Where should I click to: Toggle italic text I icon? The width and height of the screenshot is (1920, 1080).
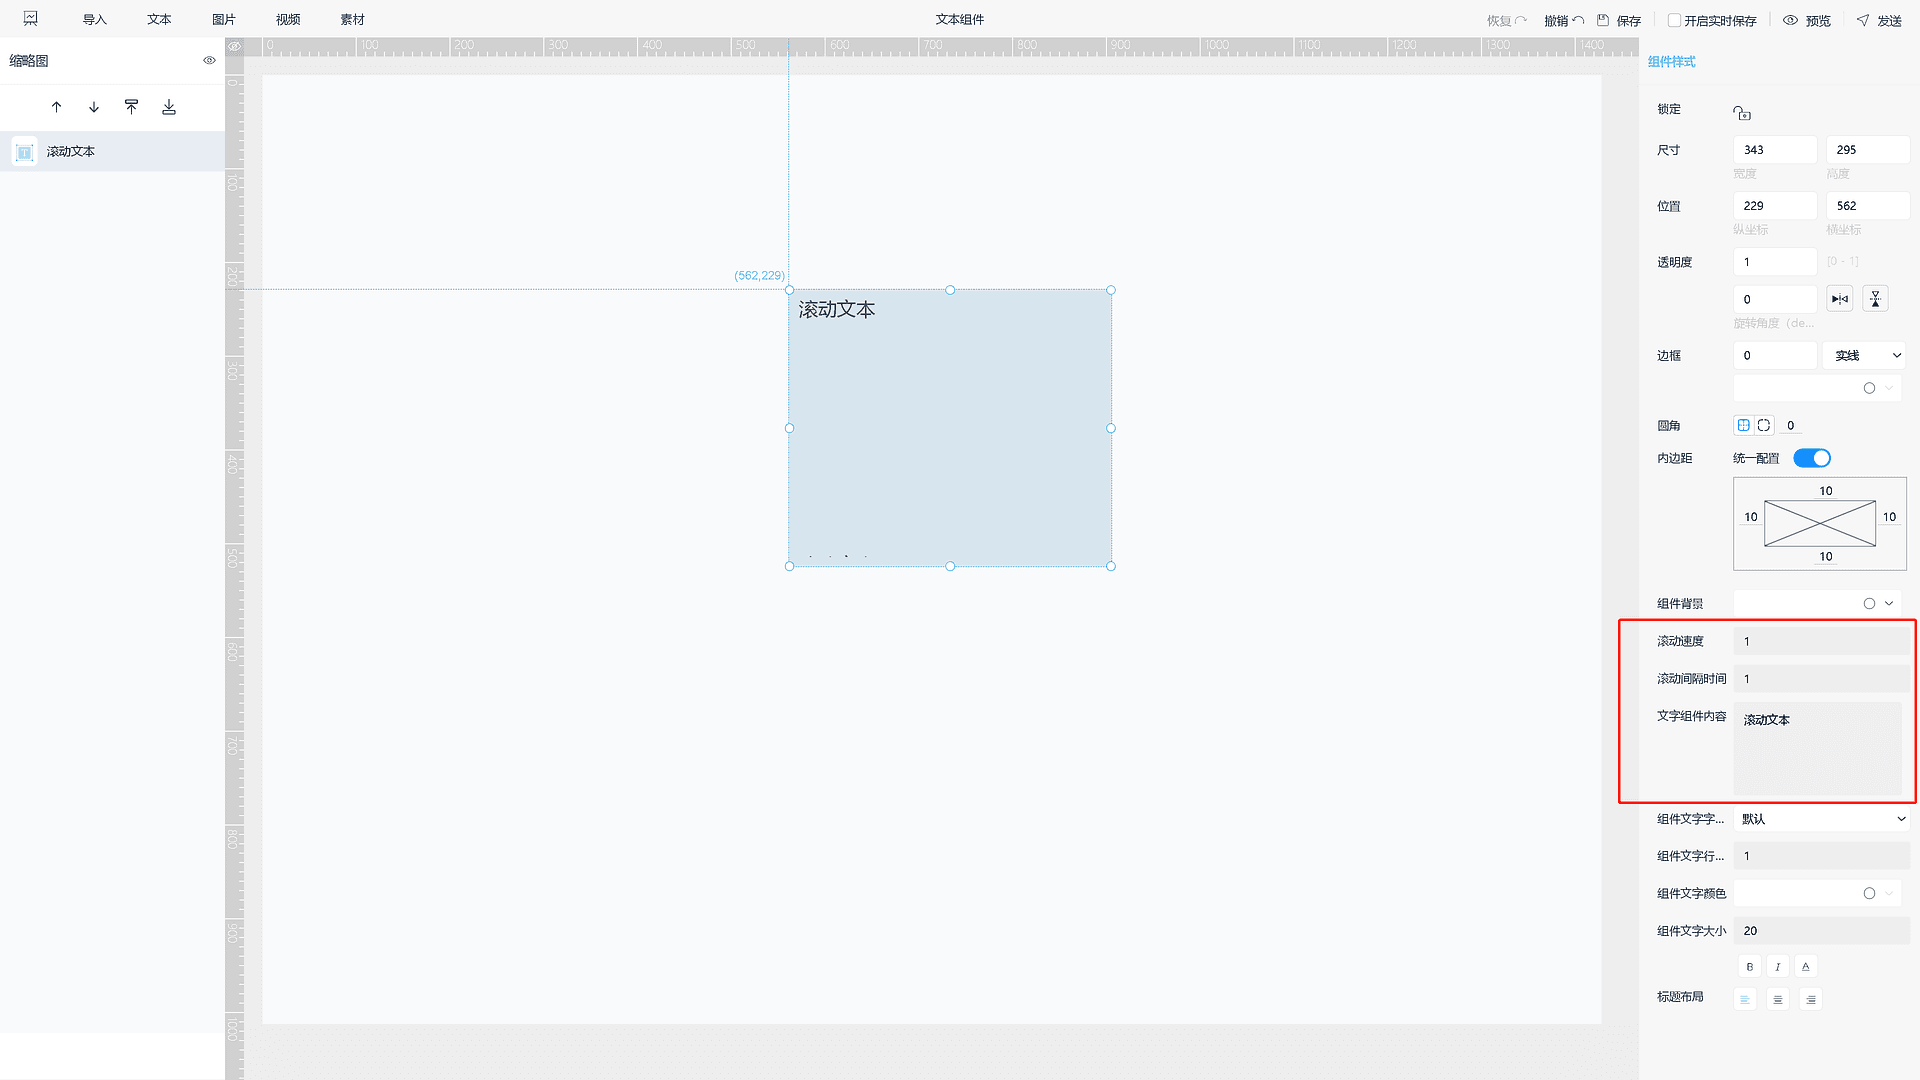[1777, 967]
